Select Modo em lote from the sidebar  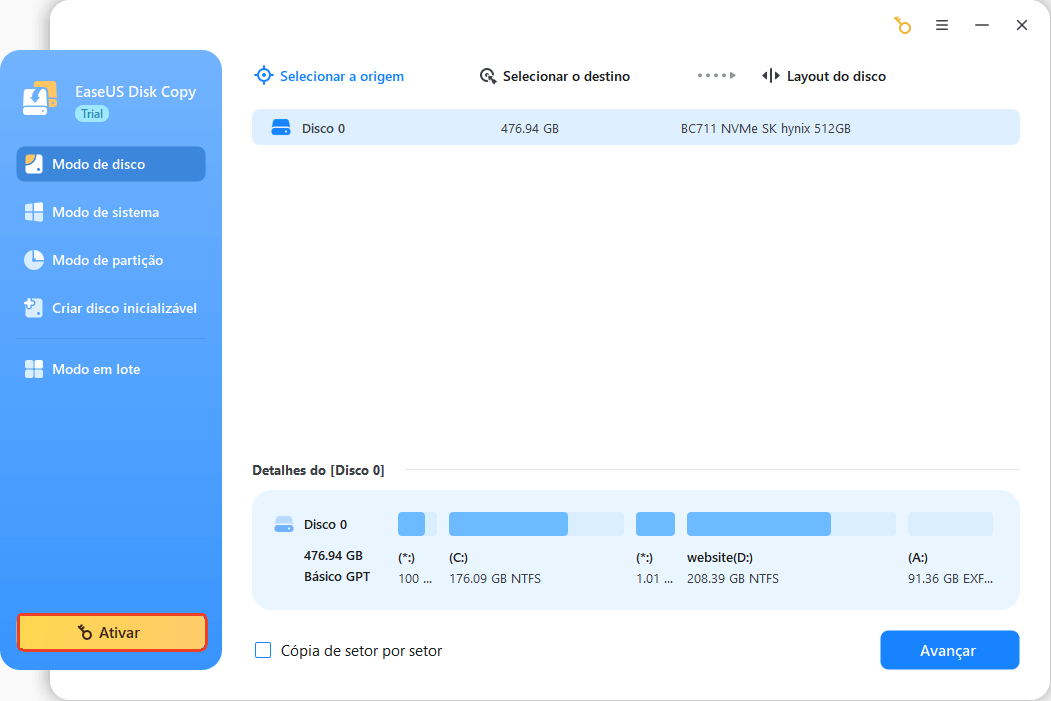pos(94,369)
